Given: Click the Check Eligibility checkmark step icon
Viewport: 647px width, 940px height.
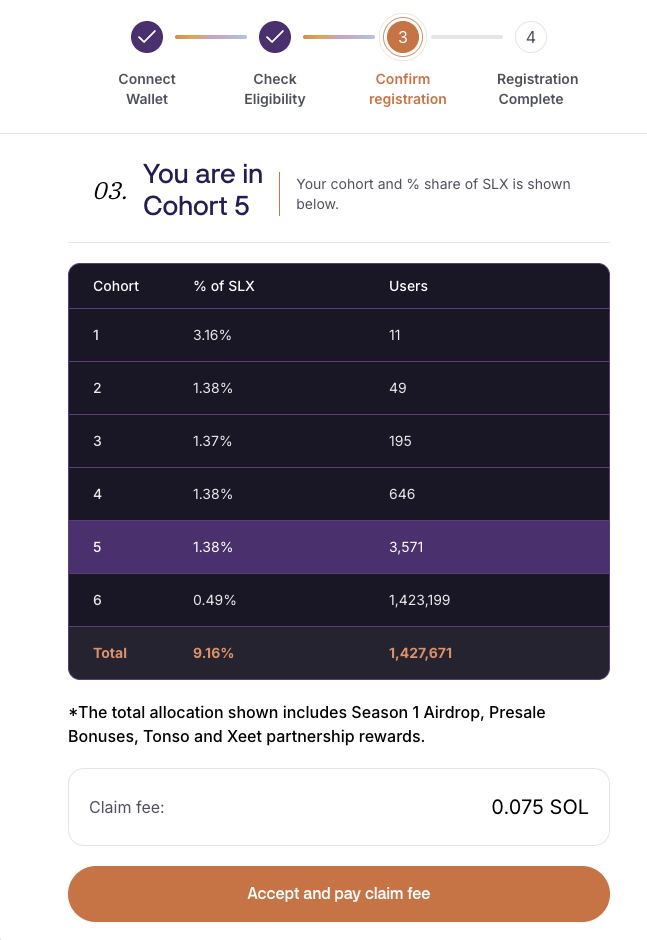Looking at the screenshot, I should 275,38.
